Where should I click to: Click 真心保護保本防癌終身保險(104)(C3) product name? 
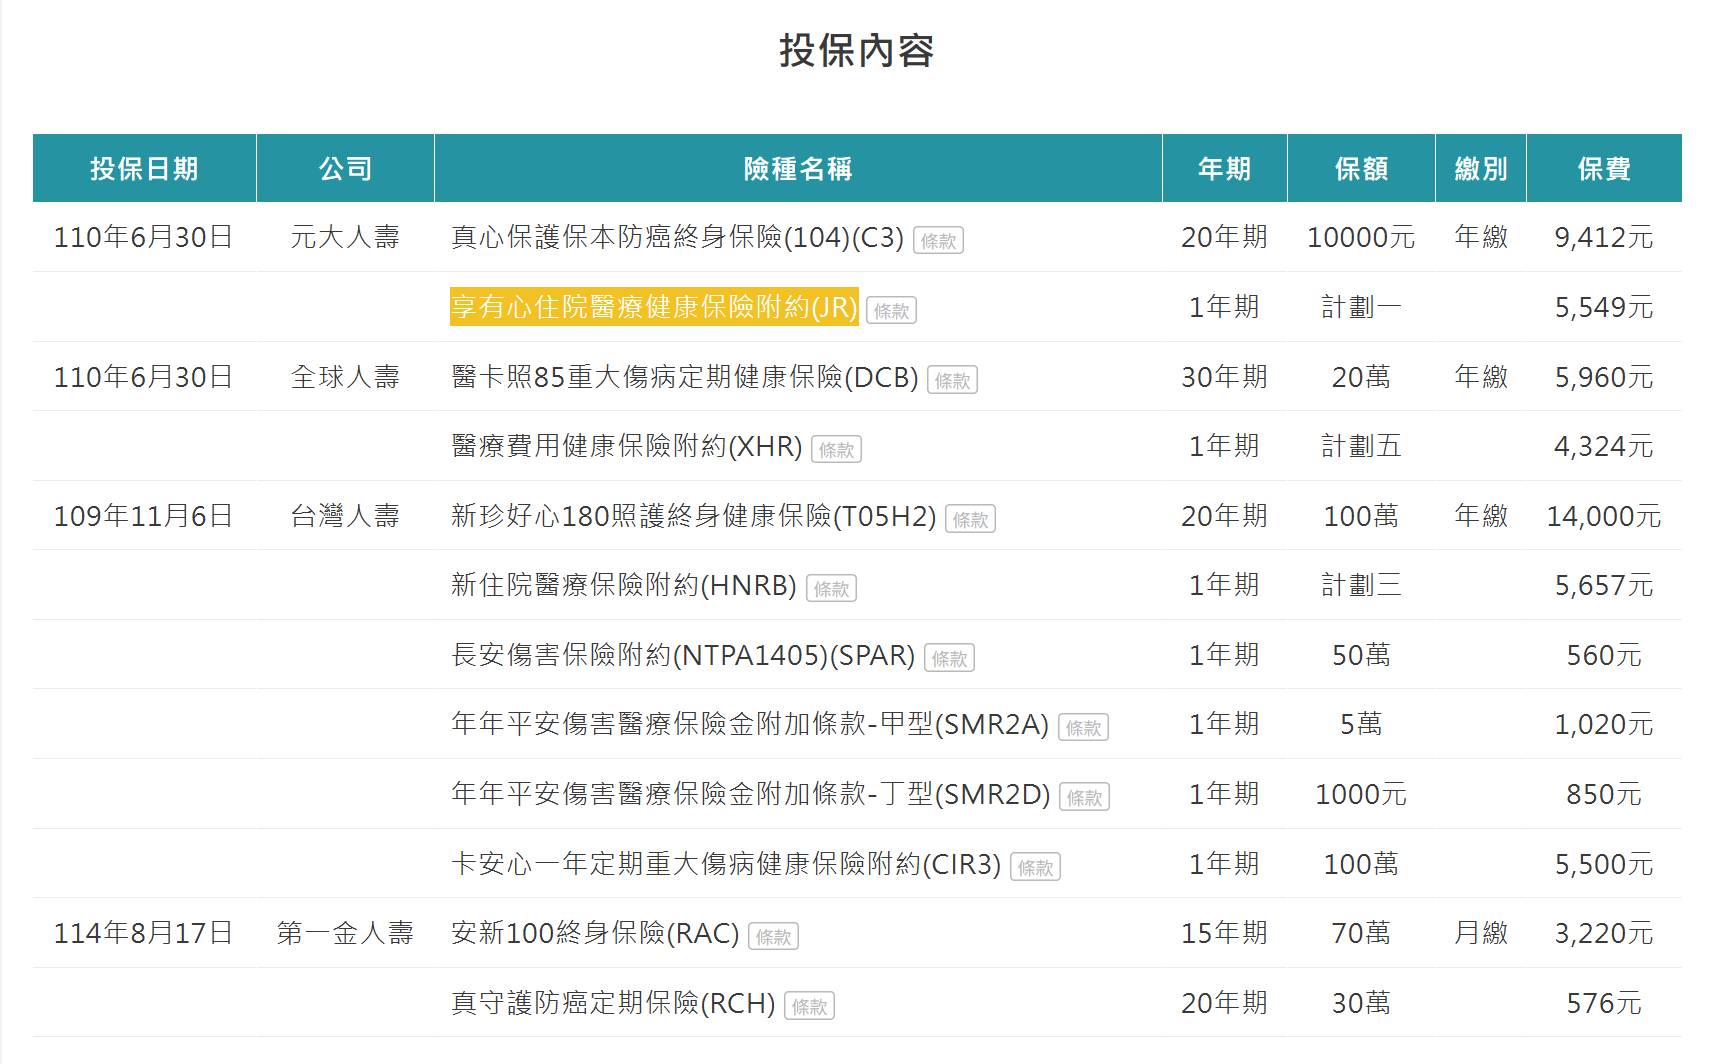677,237
